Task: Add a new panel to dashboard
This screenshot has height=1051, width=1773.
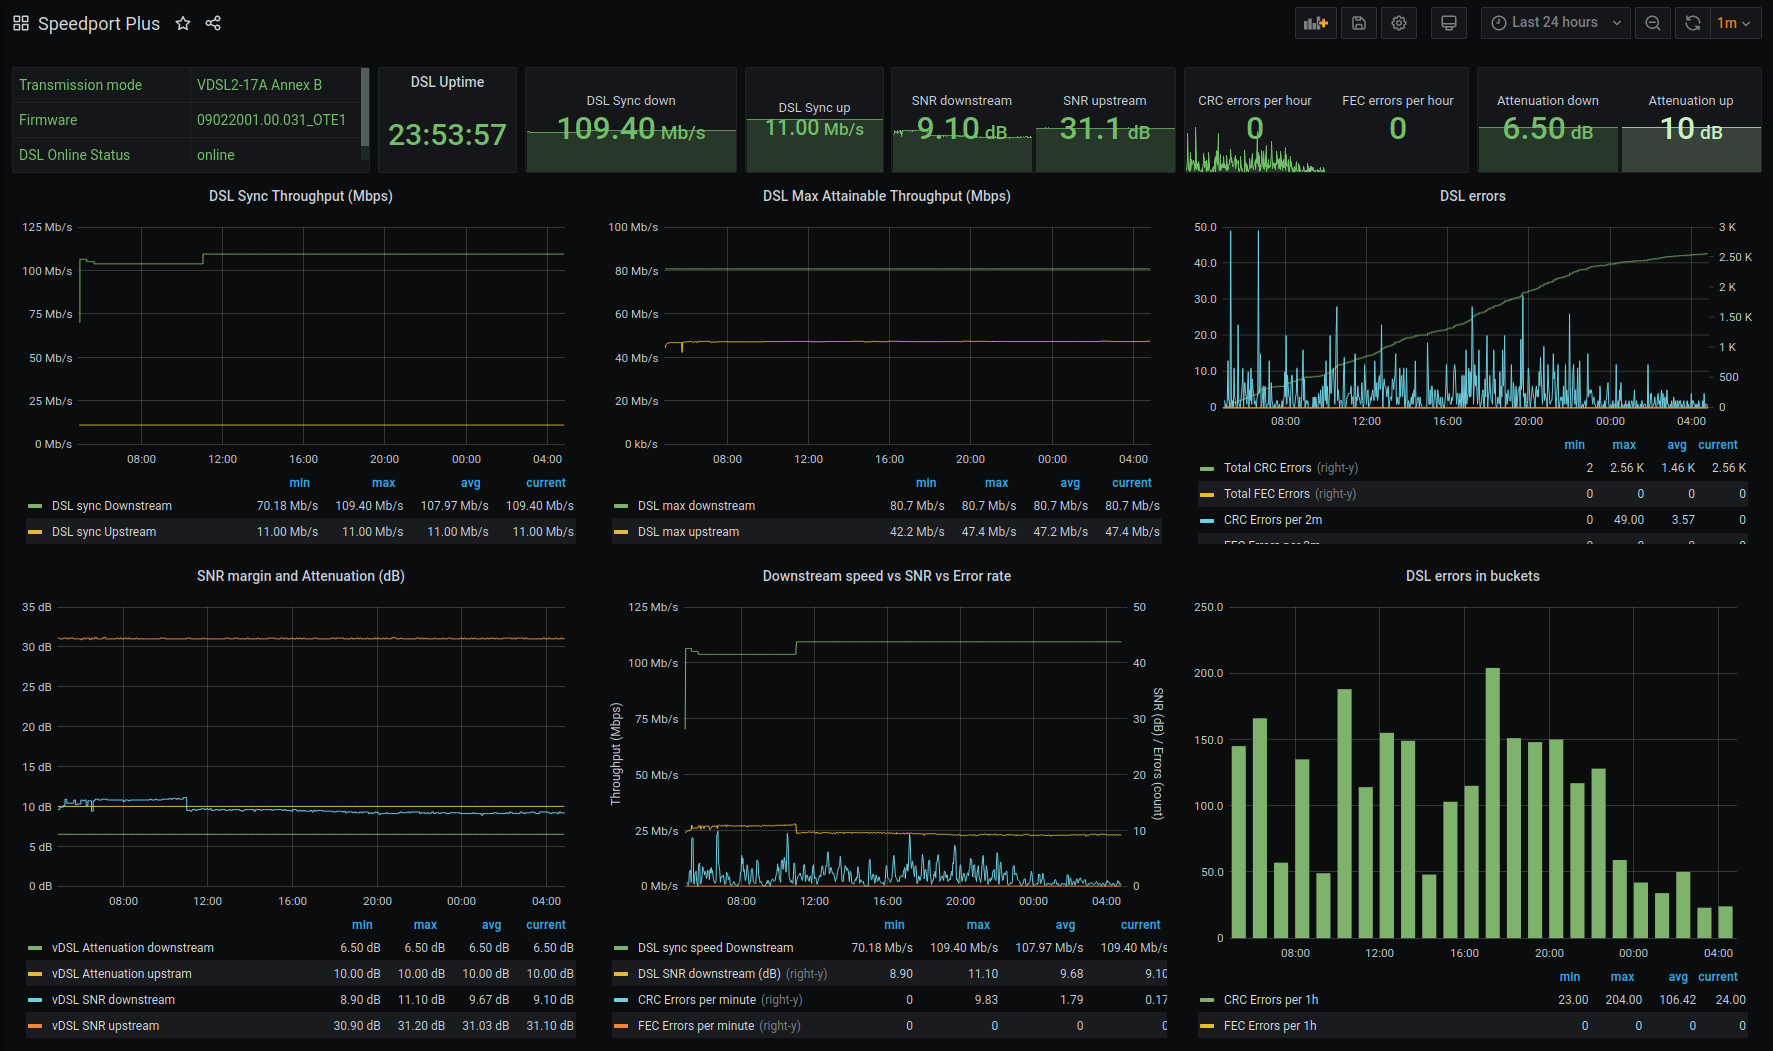Action: pyautogui.click(x=1316, y=23)
